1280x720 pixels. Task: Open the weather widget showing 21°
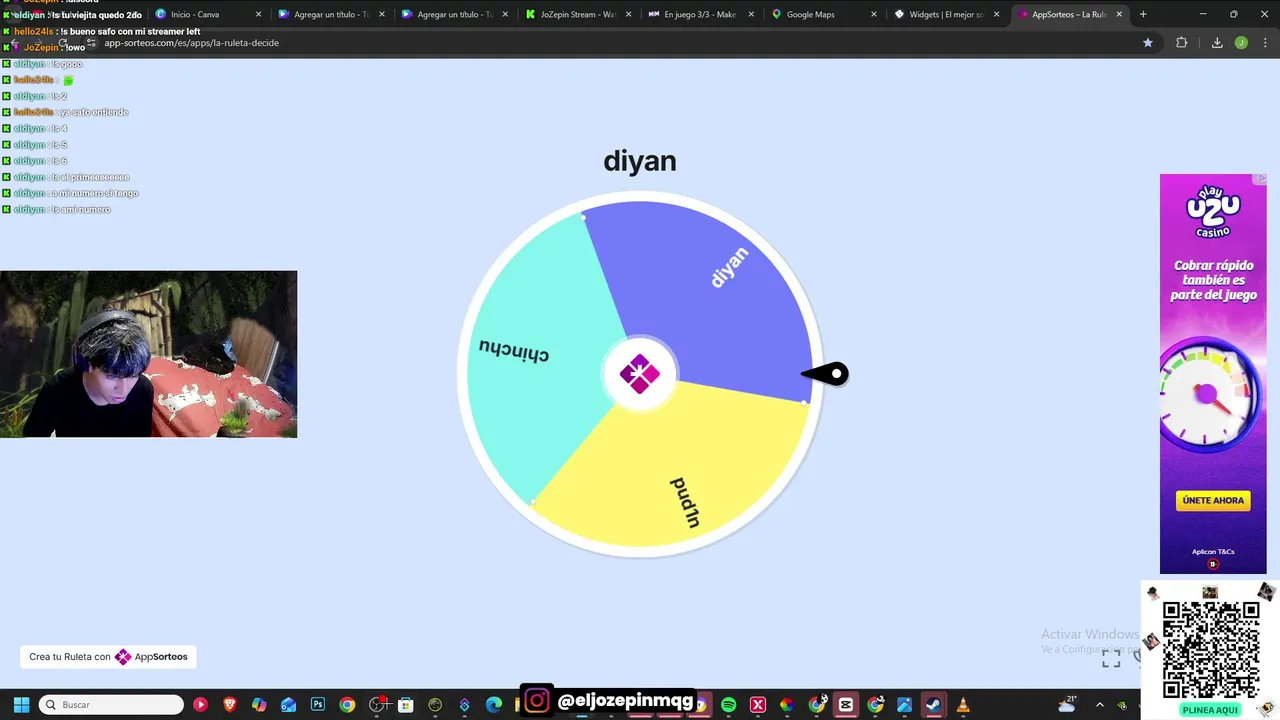[1066, 705]
